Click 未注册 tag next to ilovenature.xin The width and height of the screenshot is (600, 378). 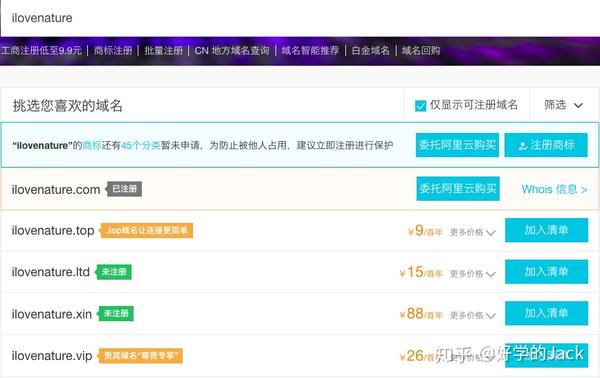(116, 313)
